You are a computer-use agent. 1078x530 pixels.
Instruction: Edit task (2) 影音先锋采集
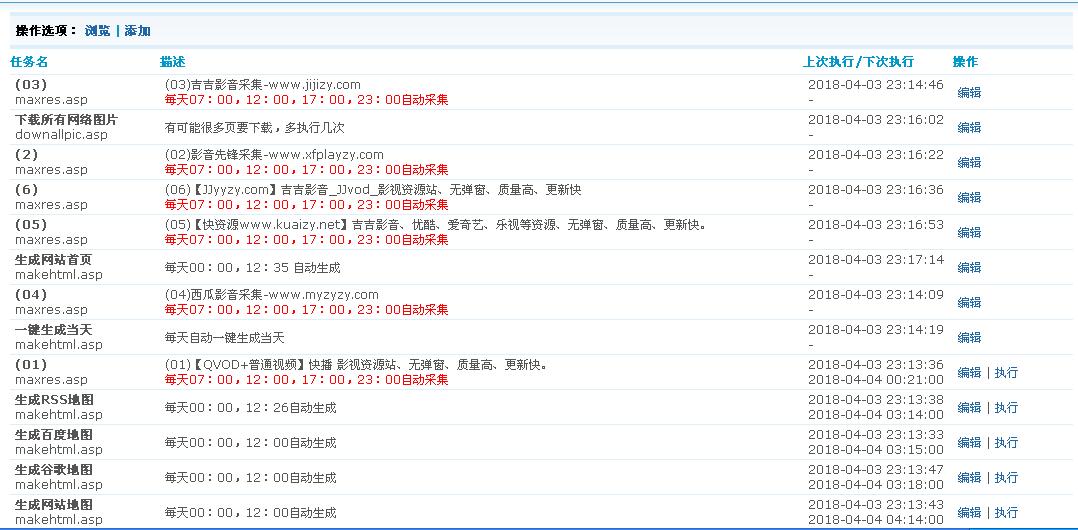[969, 163]
